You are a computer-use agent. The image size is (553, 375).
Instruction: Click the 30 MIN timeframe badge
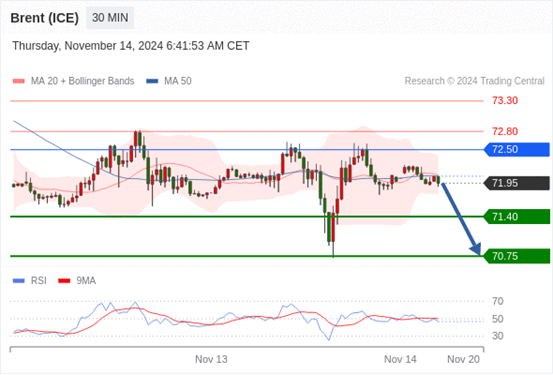(x=110, y=18)
